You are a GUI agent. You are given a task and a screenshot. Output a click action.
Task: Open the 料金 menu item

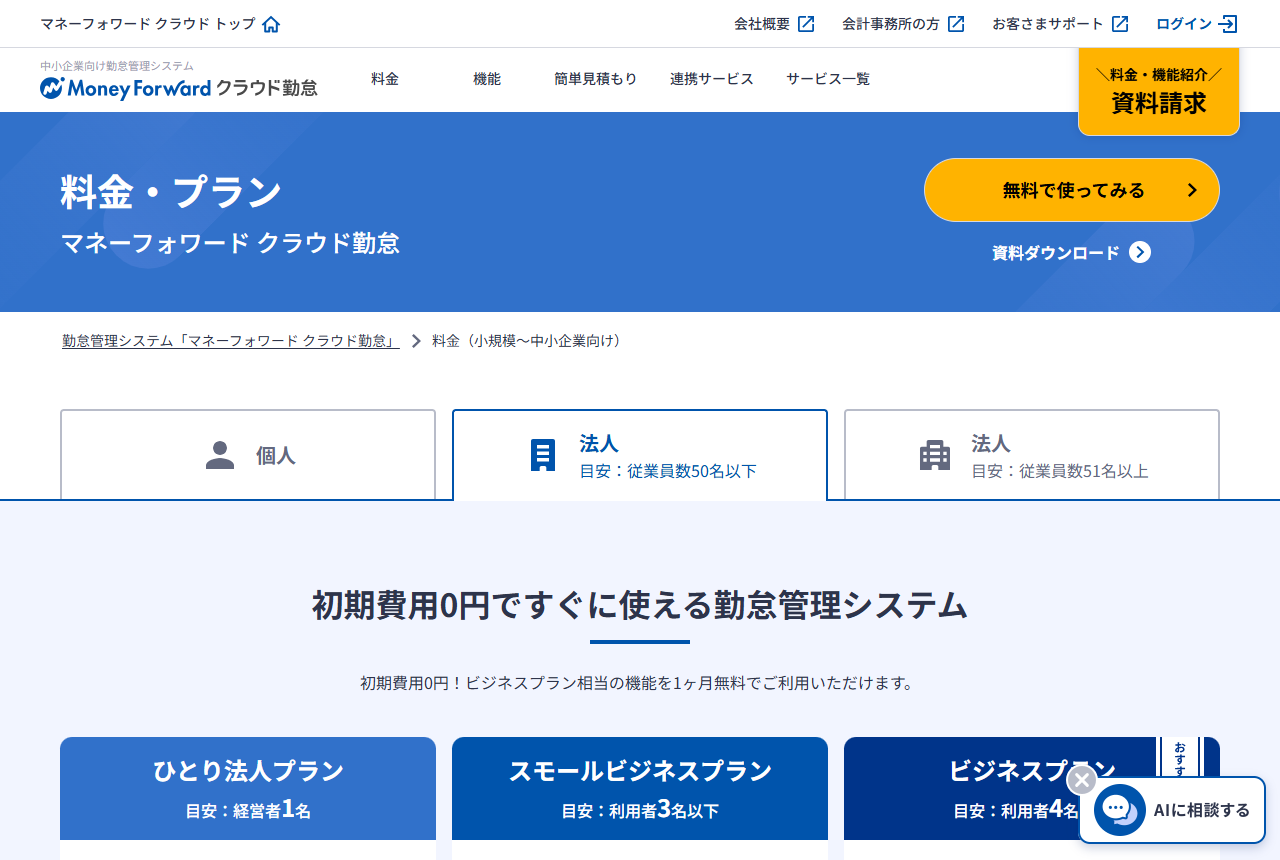(x=385, y=79)
